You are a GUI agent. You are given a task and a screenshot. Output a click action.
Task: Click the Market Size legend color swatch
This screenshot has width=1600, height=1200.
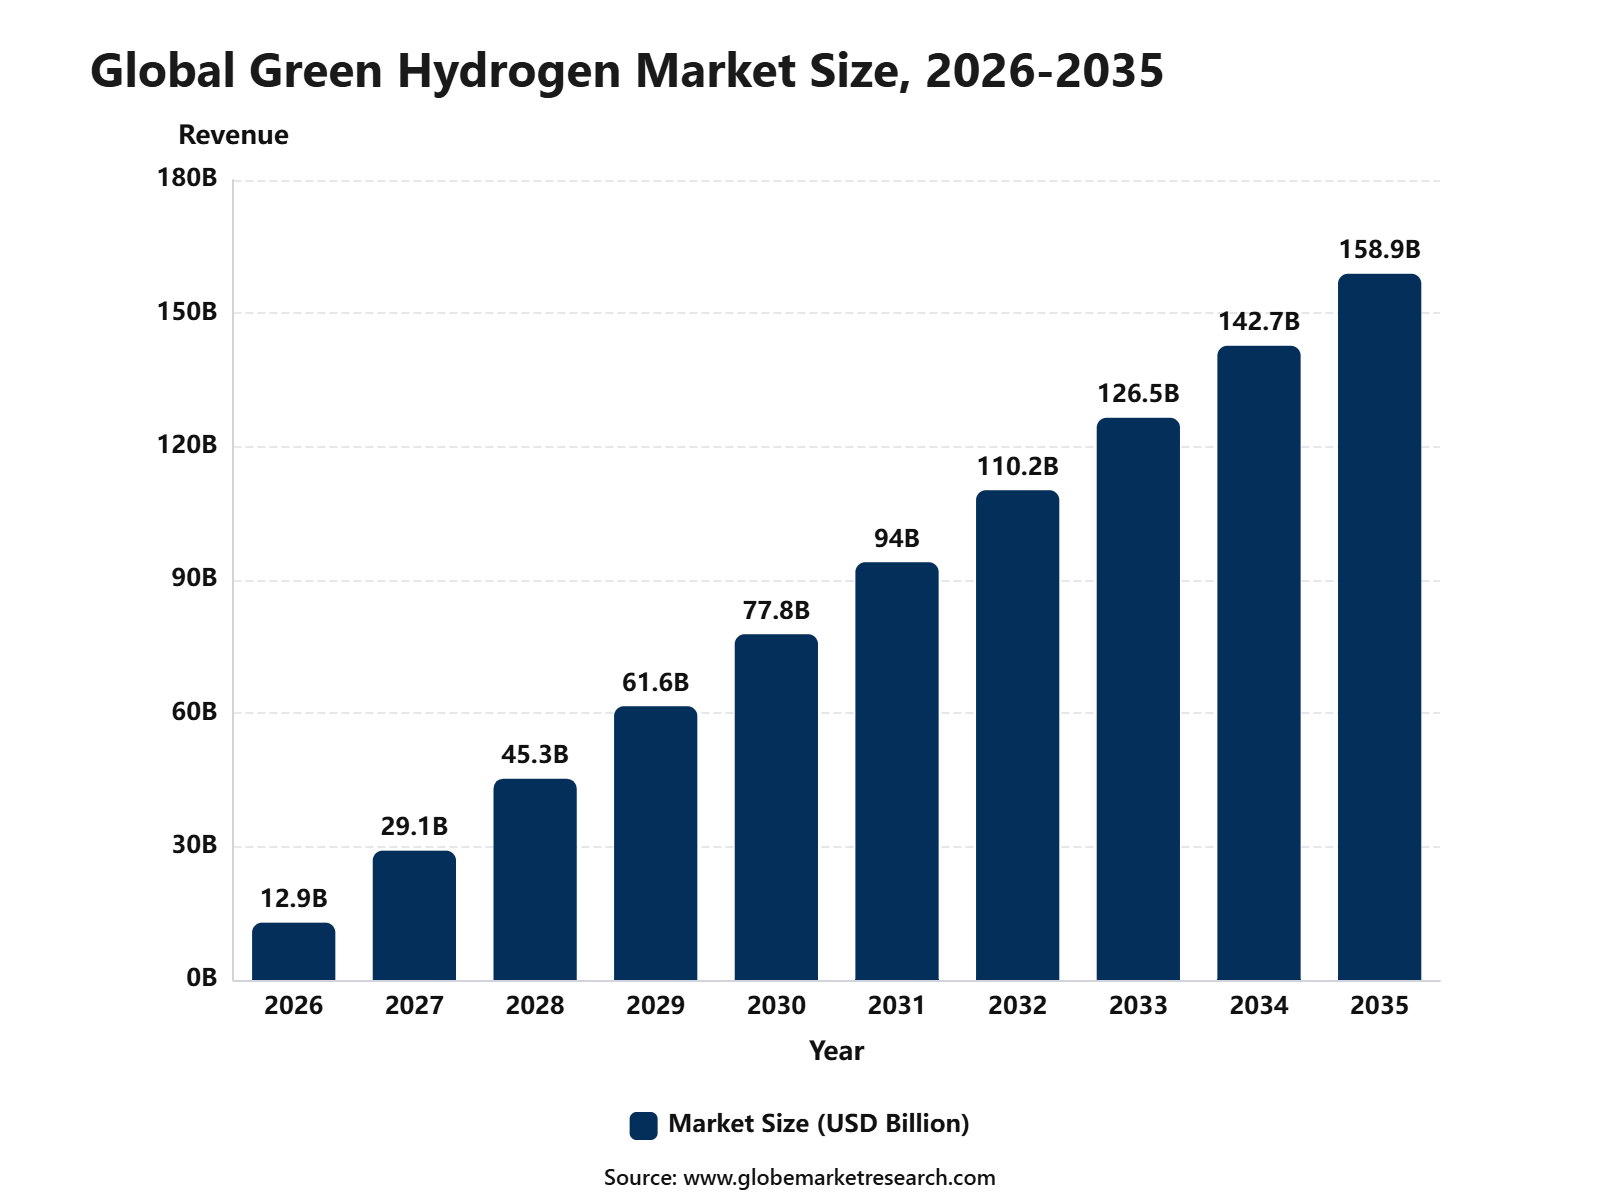point(643,1125)
